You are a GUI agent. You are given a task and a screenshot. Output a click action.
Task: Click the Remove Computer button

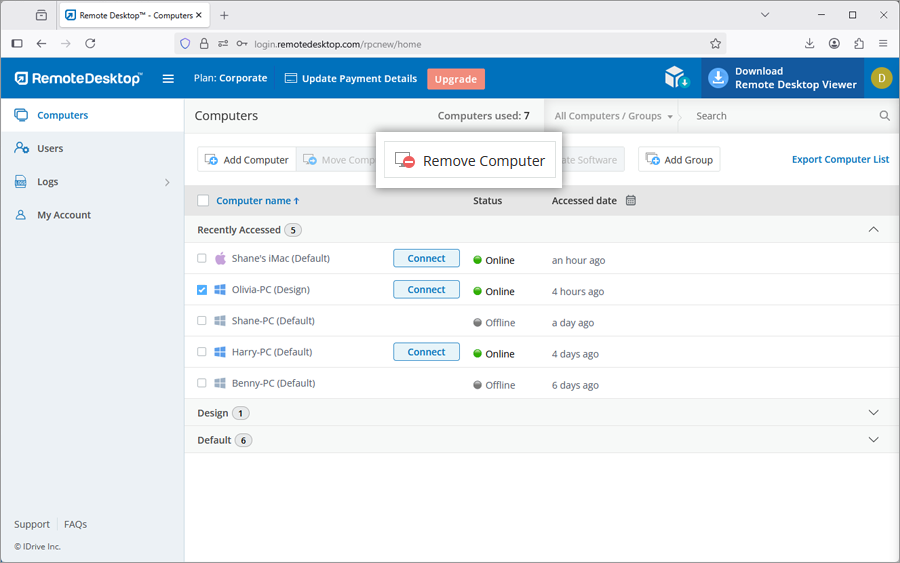[x=470, y=160]
